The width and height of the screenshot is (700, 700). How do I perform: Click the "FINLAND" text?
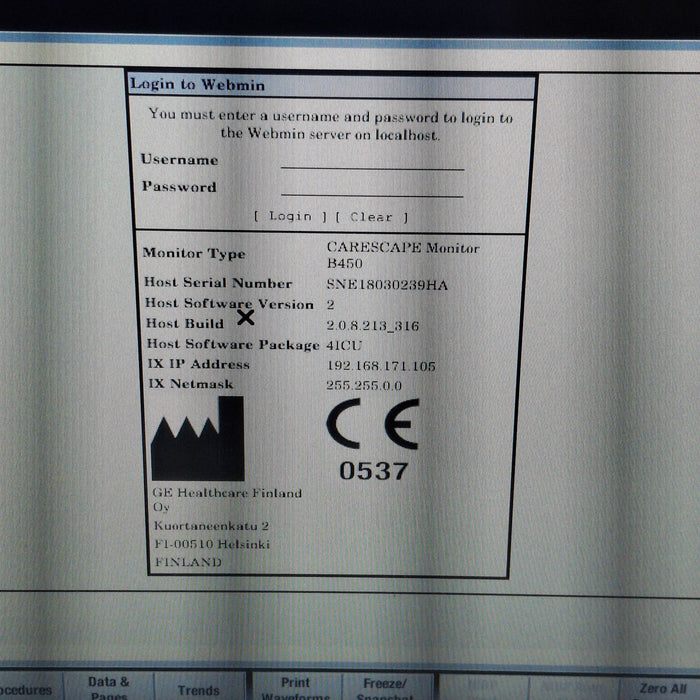[x=188, y=562]
